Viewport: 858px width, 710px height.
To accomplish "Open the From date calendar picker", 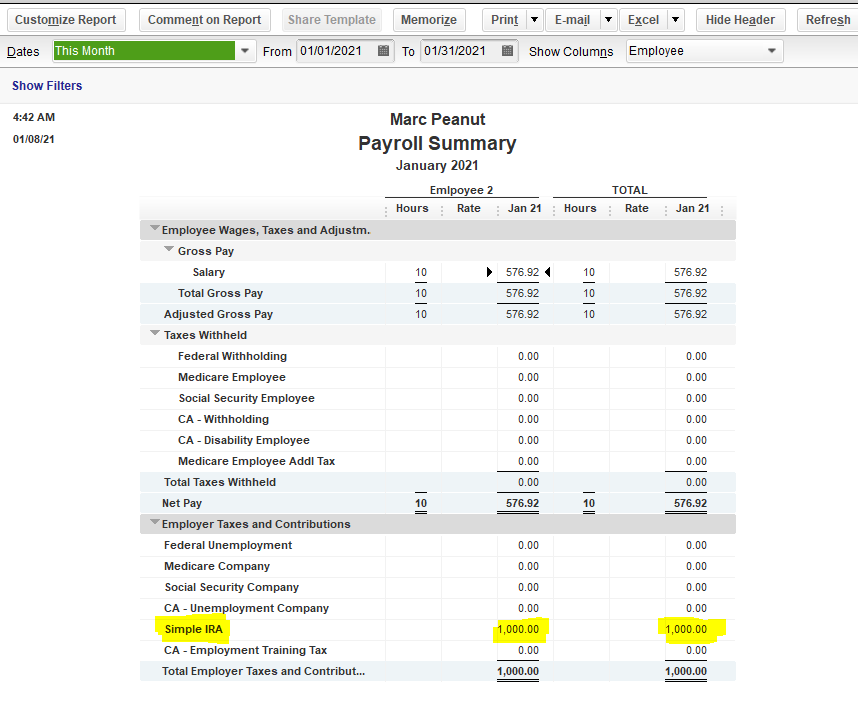I will [384, 51].
